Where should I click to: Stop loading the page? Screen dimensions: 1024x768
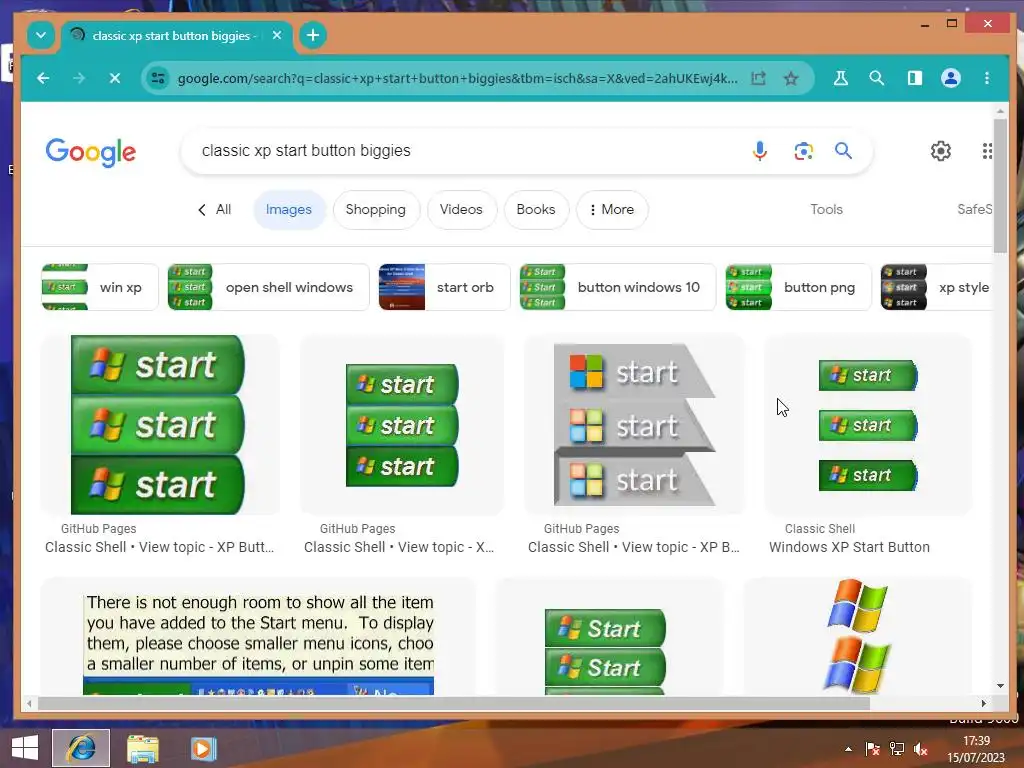pyautogui.click(x=115, y=78)
